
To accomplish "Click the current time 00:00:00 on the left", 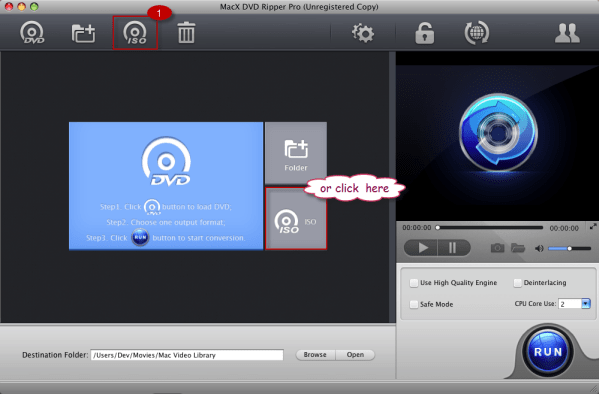I will tap(417, 228).
